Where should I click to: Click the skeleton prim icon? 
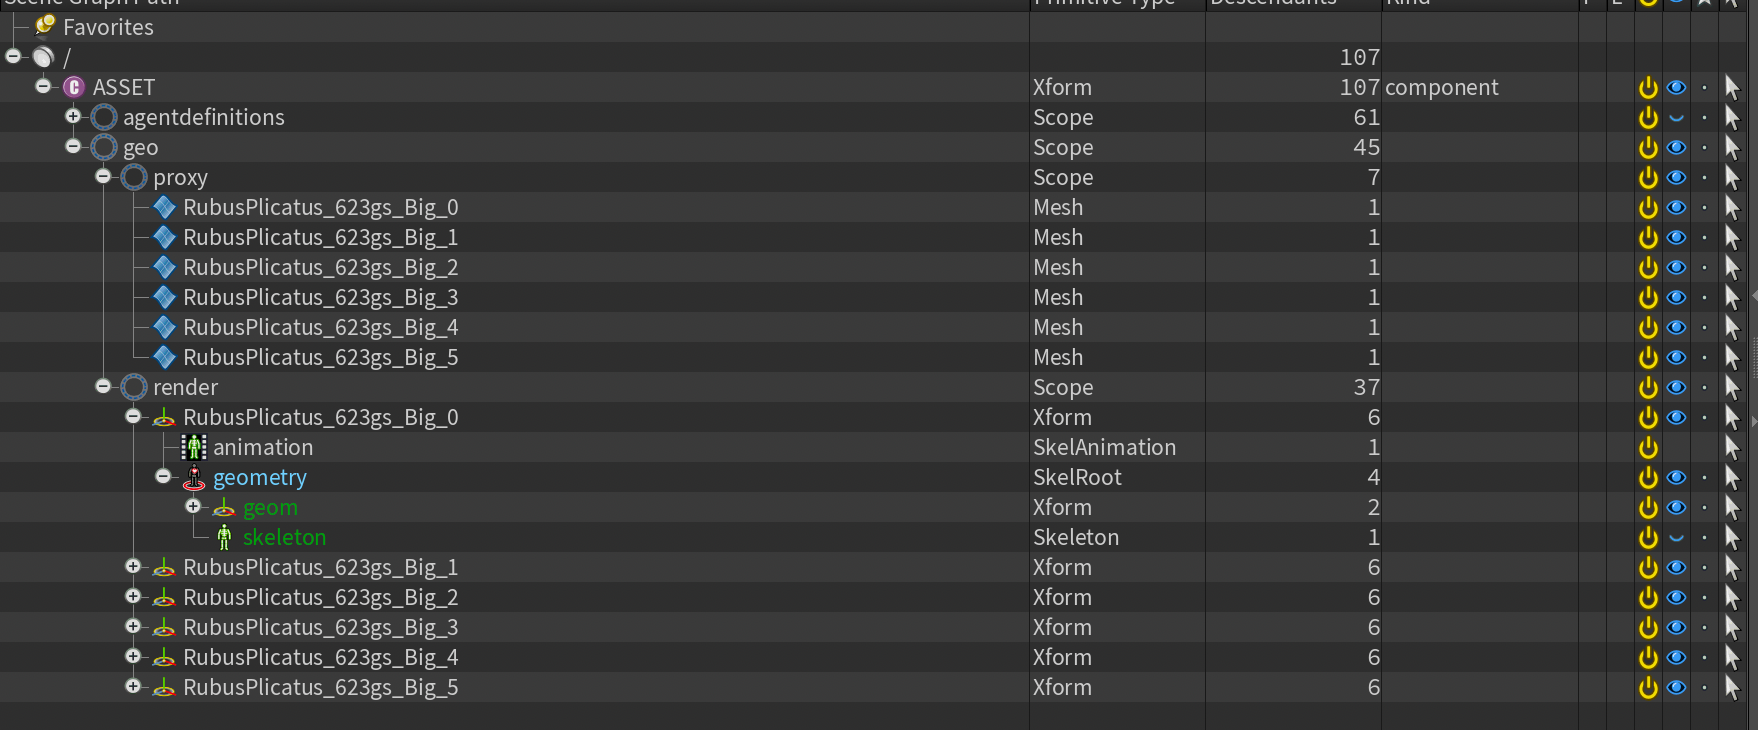(224, 537)
